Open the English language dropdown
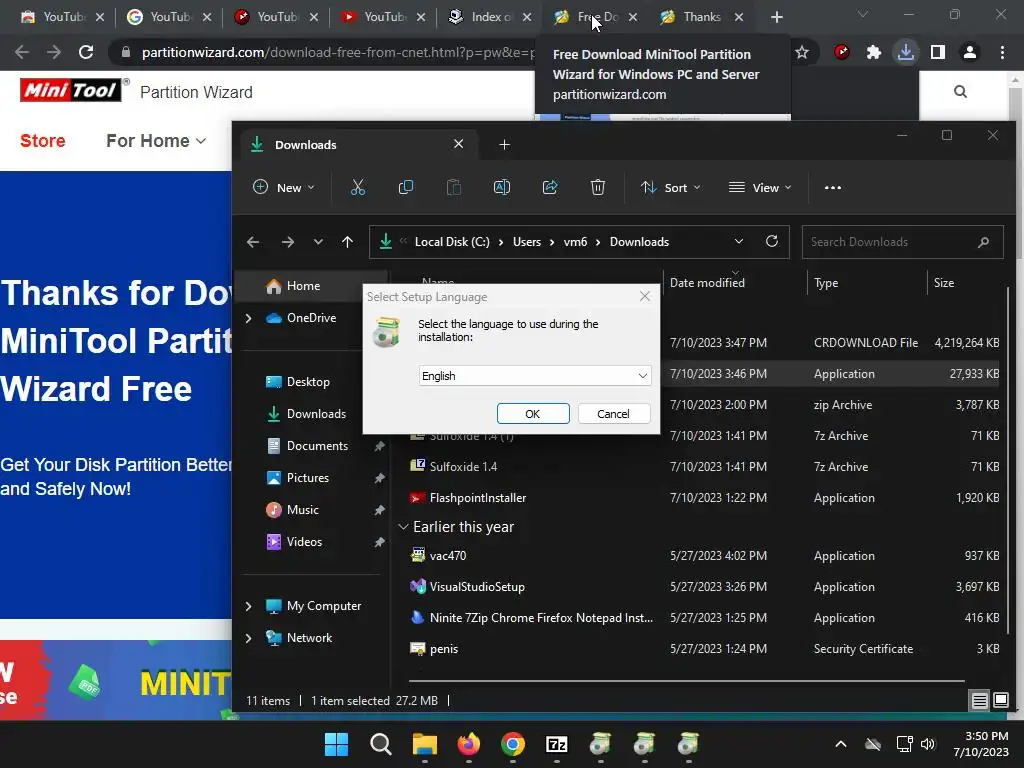This screenshot has width=1024, height=768. (535, 376)
